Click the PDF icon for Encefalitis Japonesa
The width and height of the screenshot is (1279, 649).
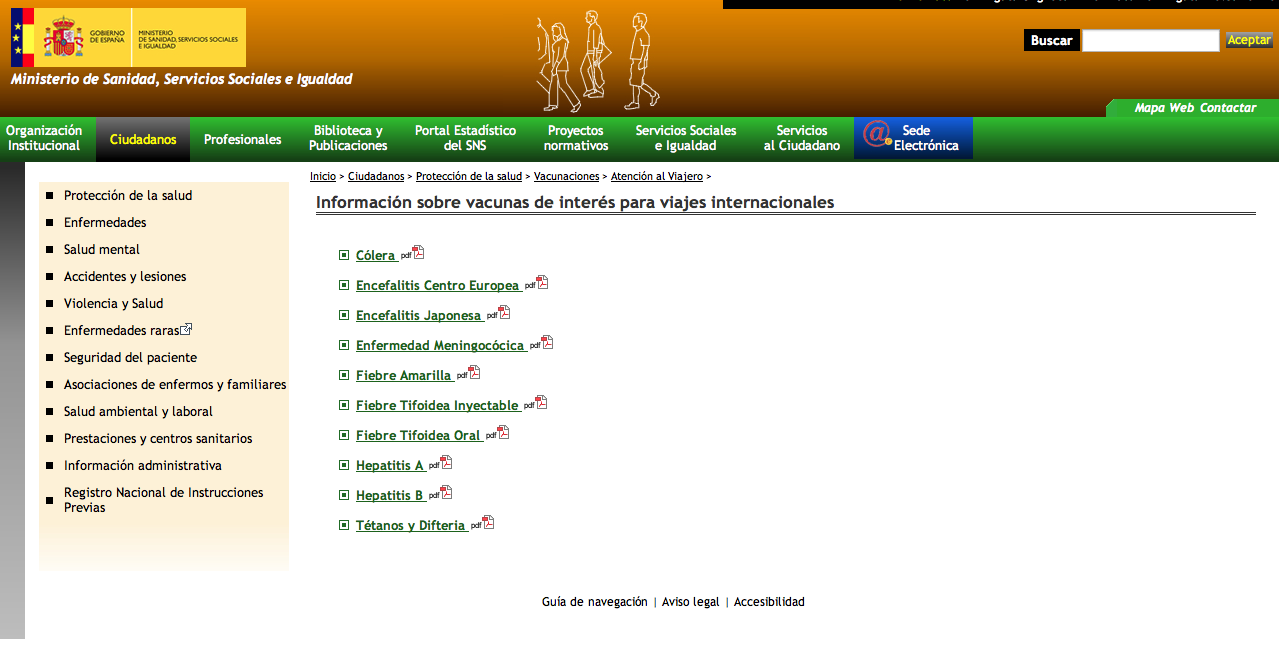click(504, 313)
